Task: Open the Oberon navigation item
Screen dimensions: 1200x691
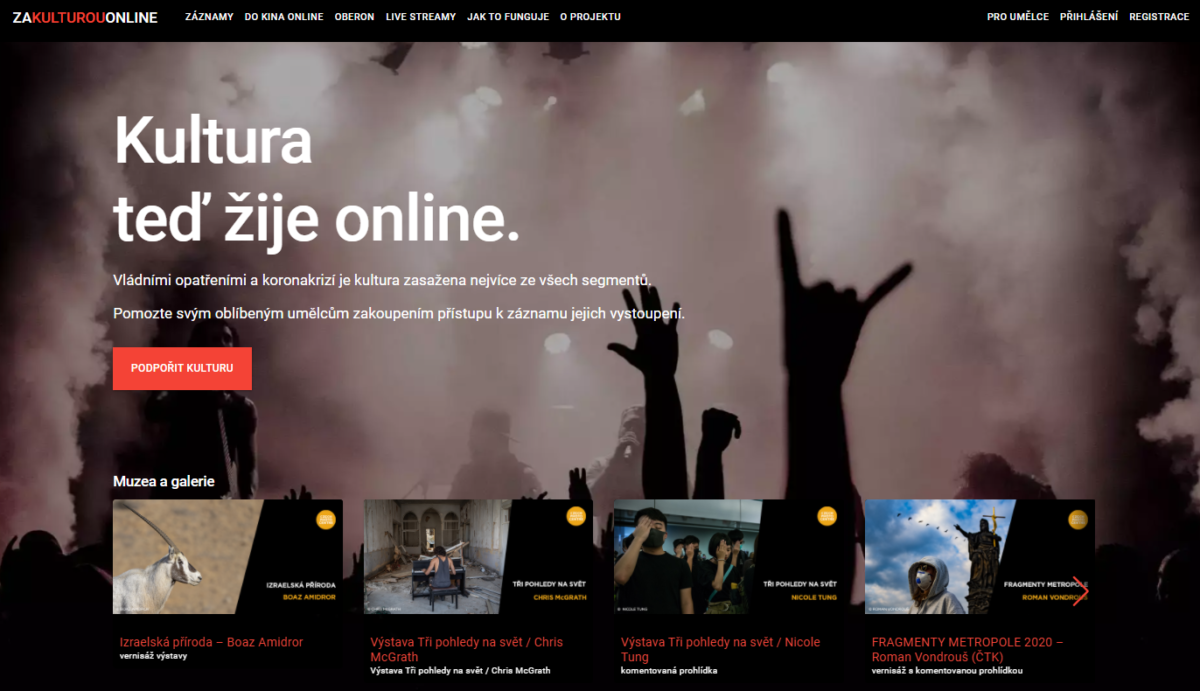Action: point(354,17)
